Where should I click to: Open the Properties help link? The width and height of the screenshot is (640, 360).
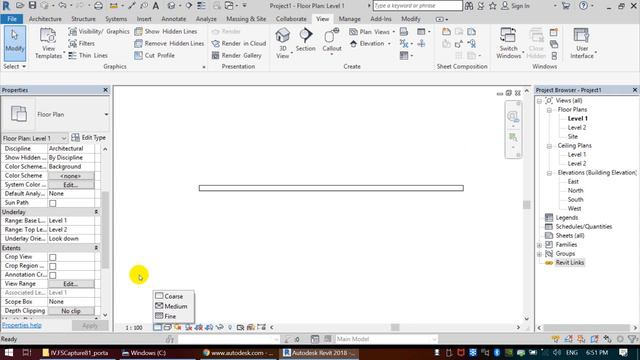[x=22, y=325]
